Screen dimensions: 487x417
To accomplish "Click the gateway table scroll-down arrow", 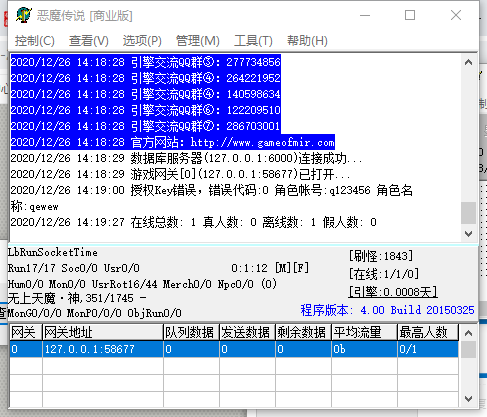I will pyautogui.click(x=468, y=399).
